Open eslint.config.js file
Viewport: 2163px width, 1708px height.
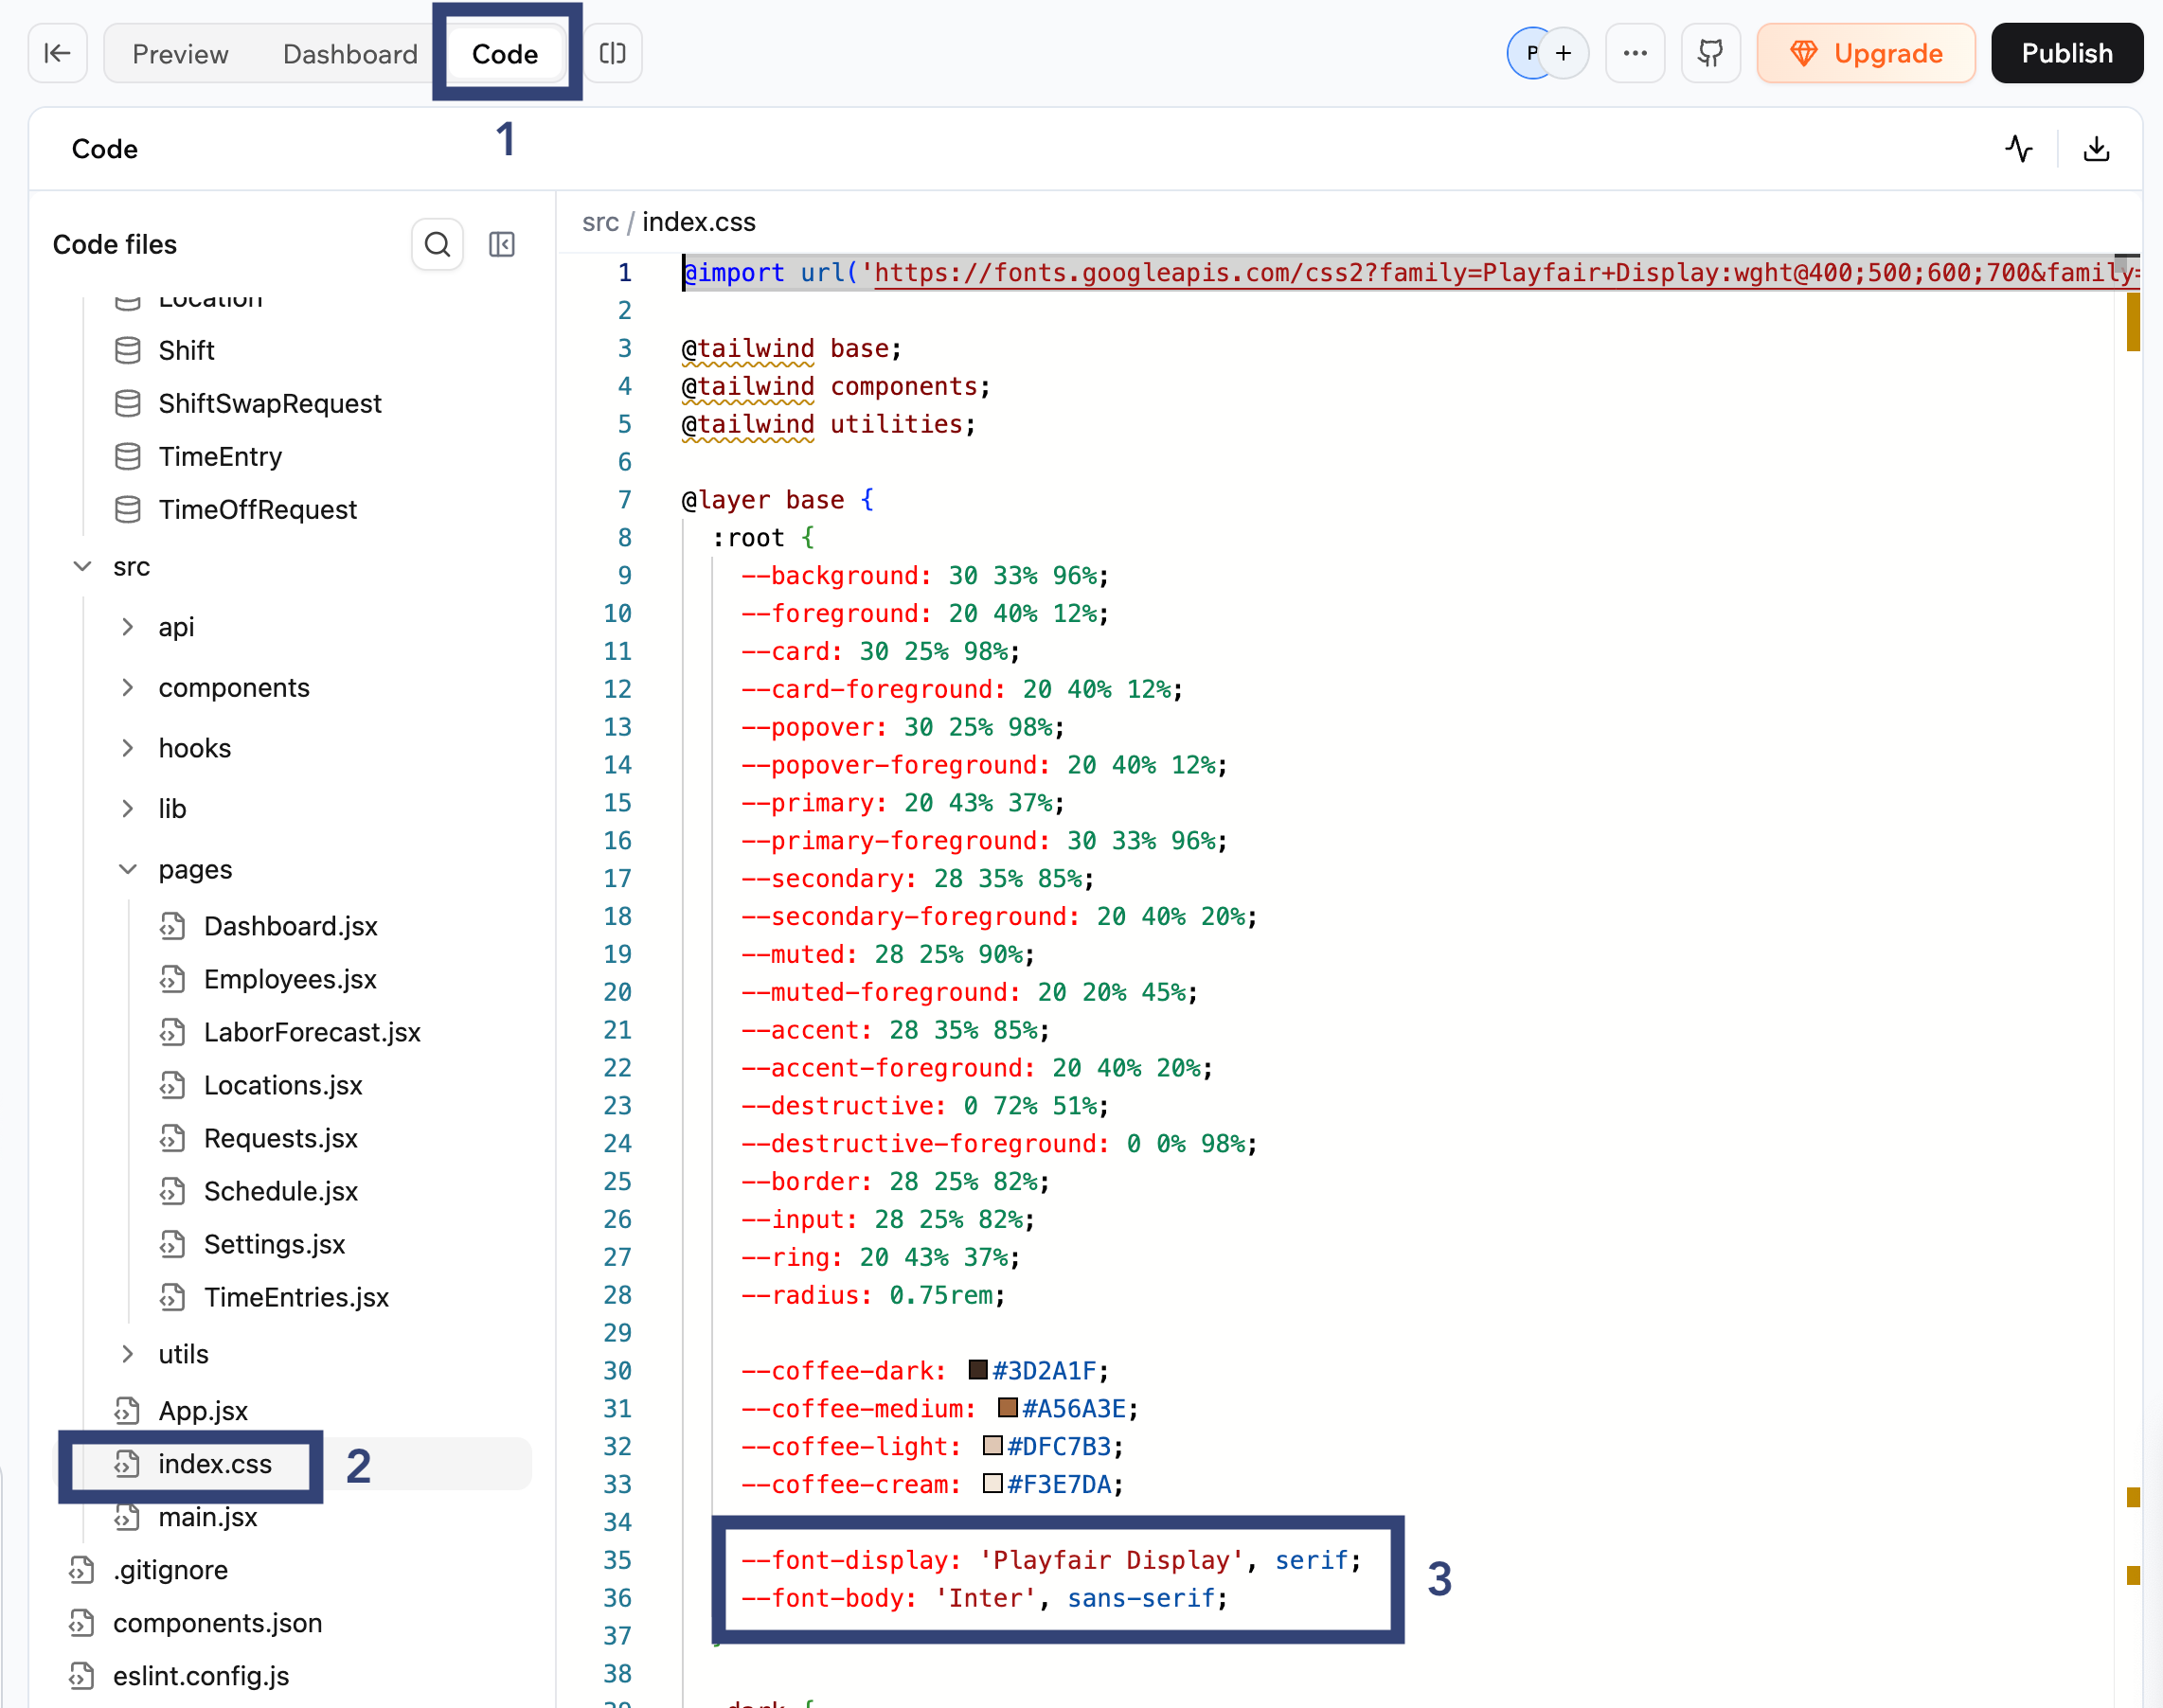[201, 1676]
